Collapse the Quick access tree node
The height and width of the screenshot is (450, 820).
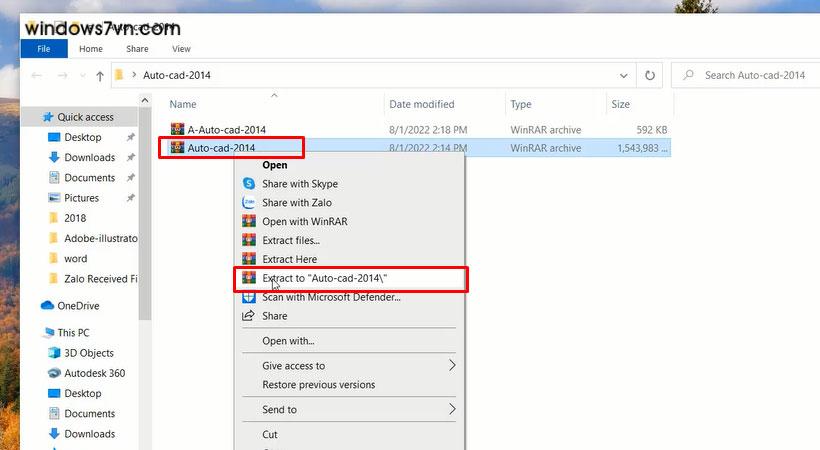pos(33,117)
